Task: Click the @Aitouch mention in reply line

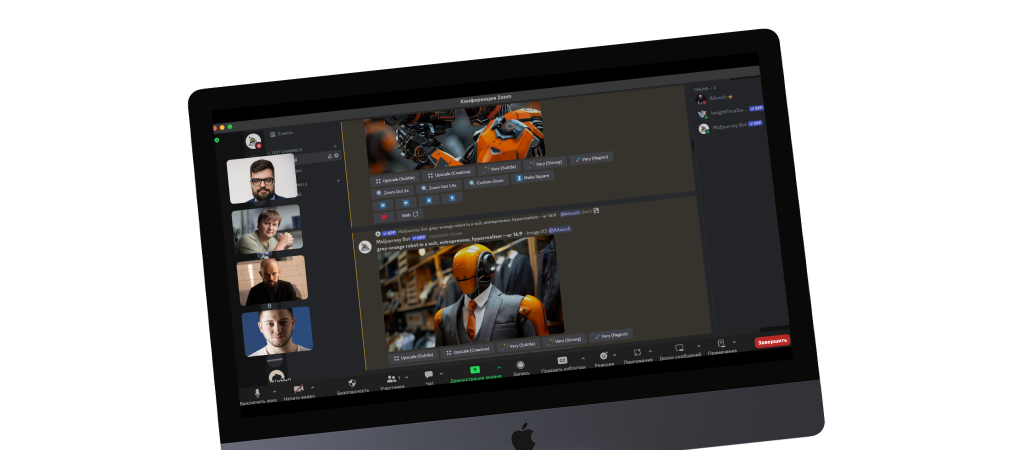Action: tap(570, 213)
